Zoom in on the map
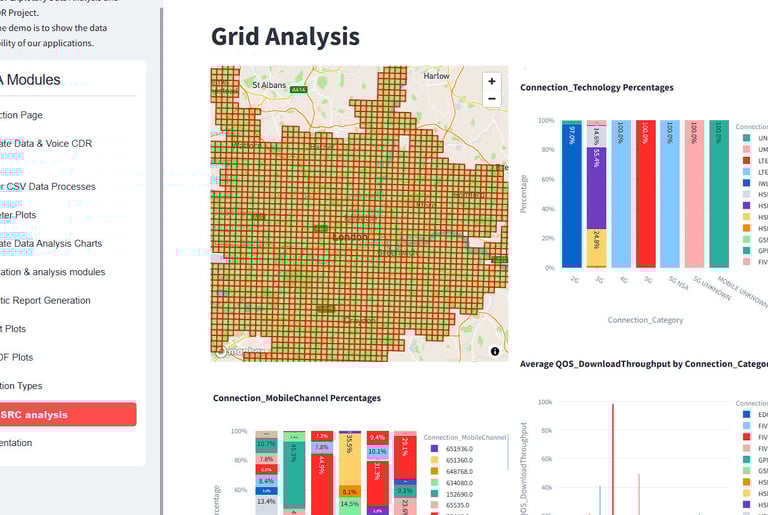768x515 pixels. (491, 81)
